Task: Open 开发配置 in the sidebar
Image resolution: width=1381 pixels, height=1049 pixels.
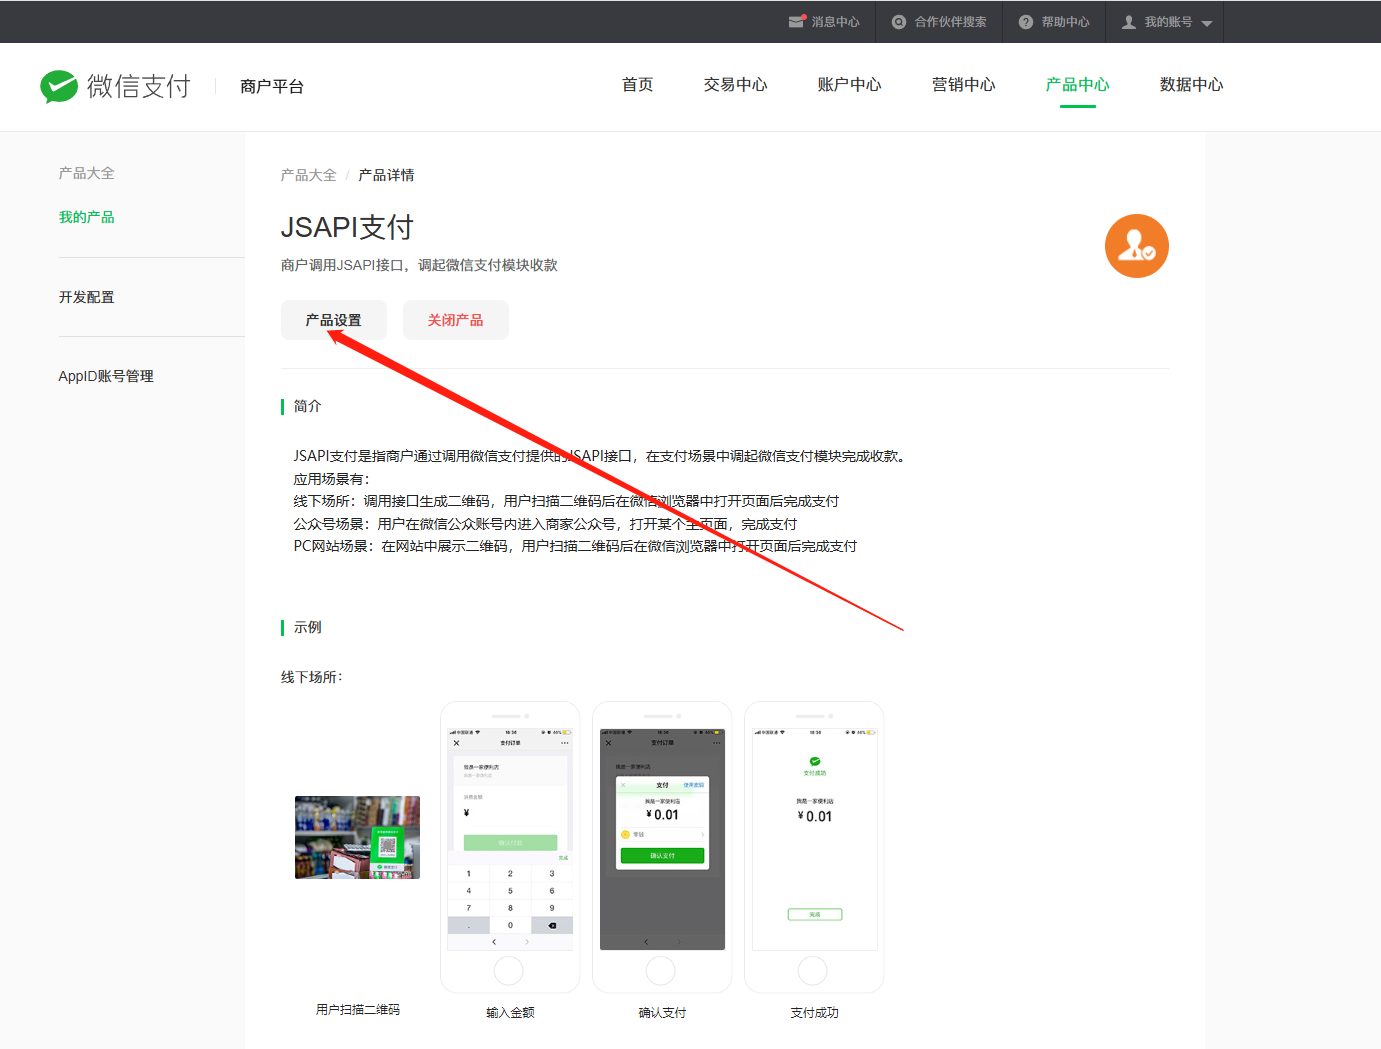Action: click(87, 297)
